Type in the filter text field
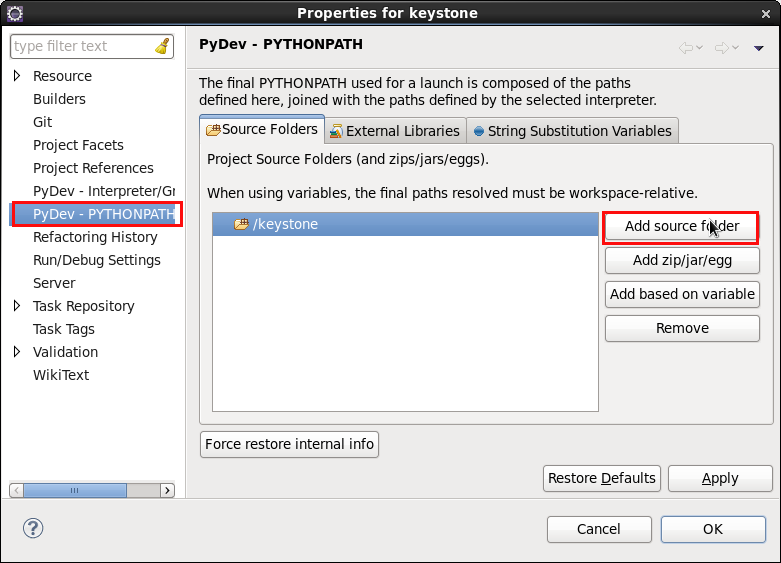This screenshot has width=781, height=563. point(80,46)
